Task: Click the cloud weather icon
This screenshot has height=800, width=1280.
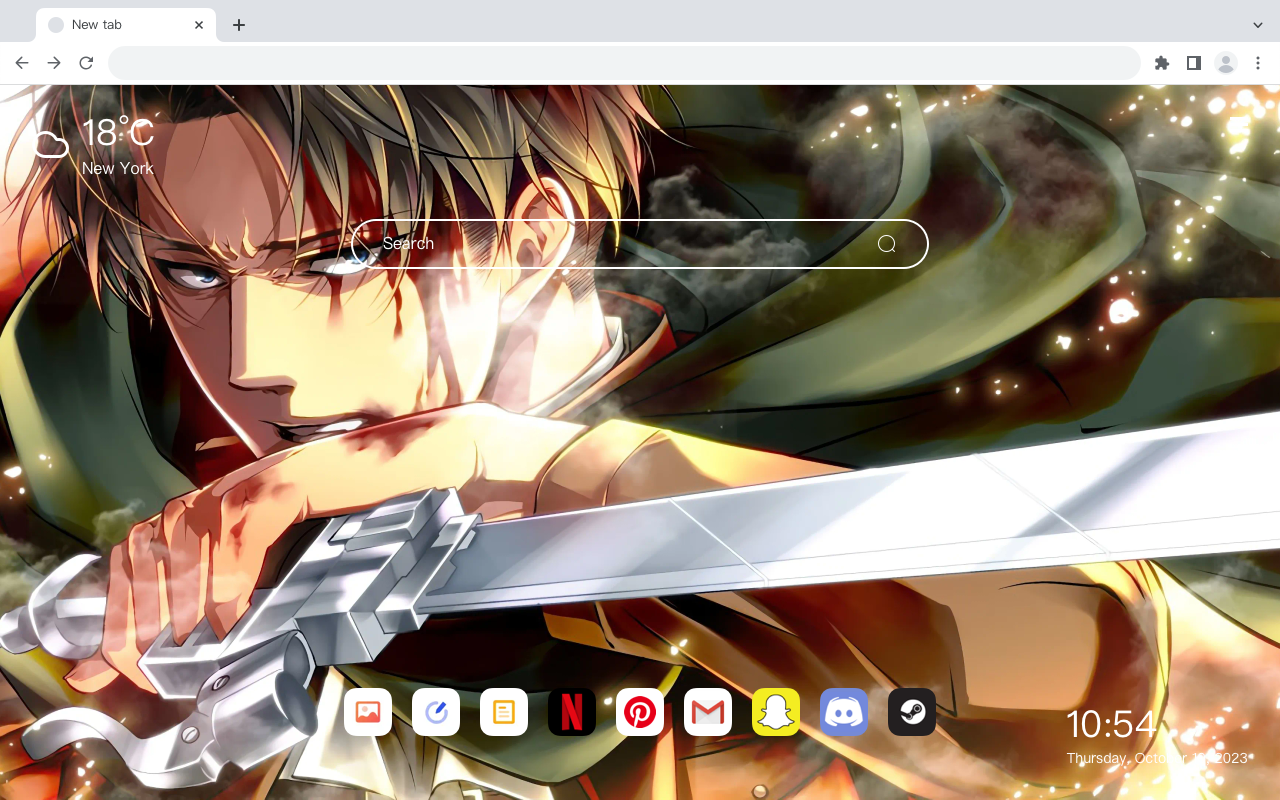Action: (50, 144)
